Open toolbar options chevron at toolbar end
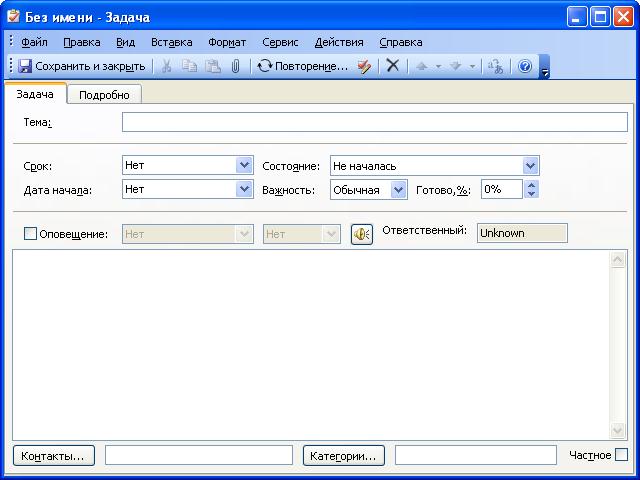Image resolution: width=640 pixels, height=480 pixels. click(544, 67)
